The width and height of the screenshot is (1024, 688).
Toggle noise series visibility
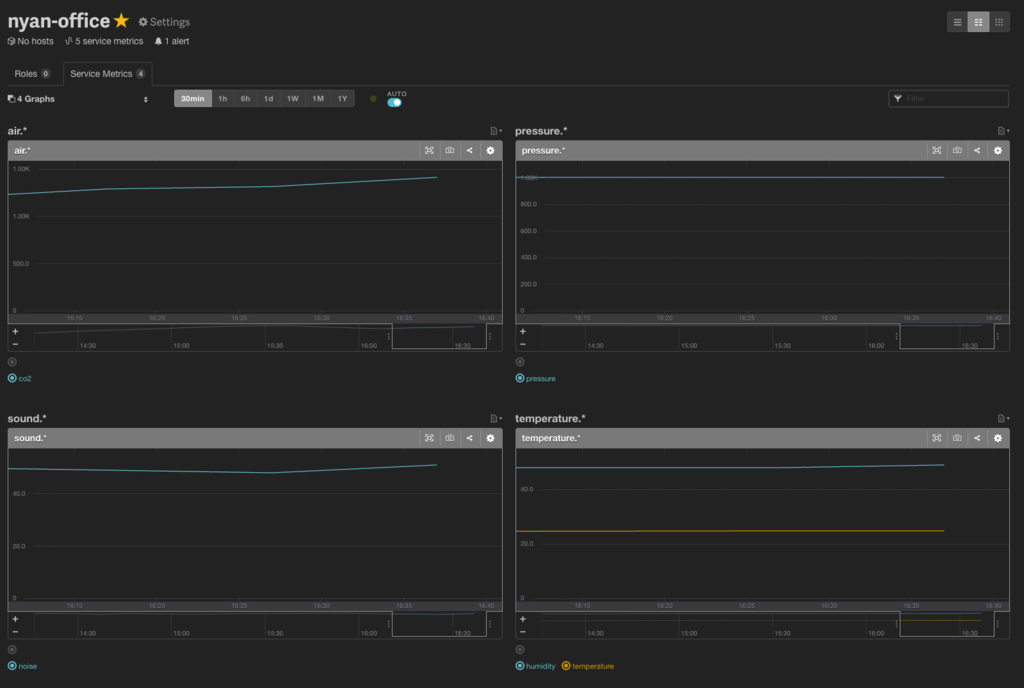[22, 666]
